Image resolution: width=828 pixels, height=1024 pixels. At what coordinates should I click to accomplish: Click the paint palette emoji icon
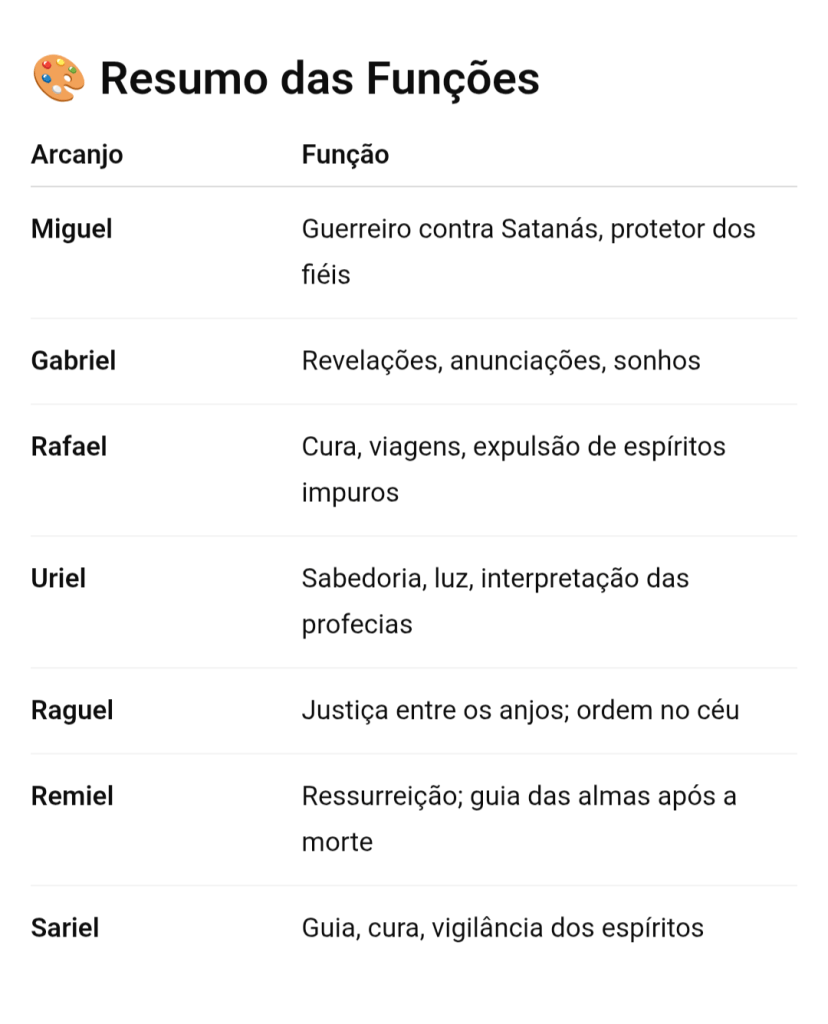click(58, 79)
